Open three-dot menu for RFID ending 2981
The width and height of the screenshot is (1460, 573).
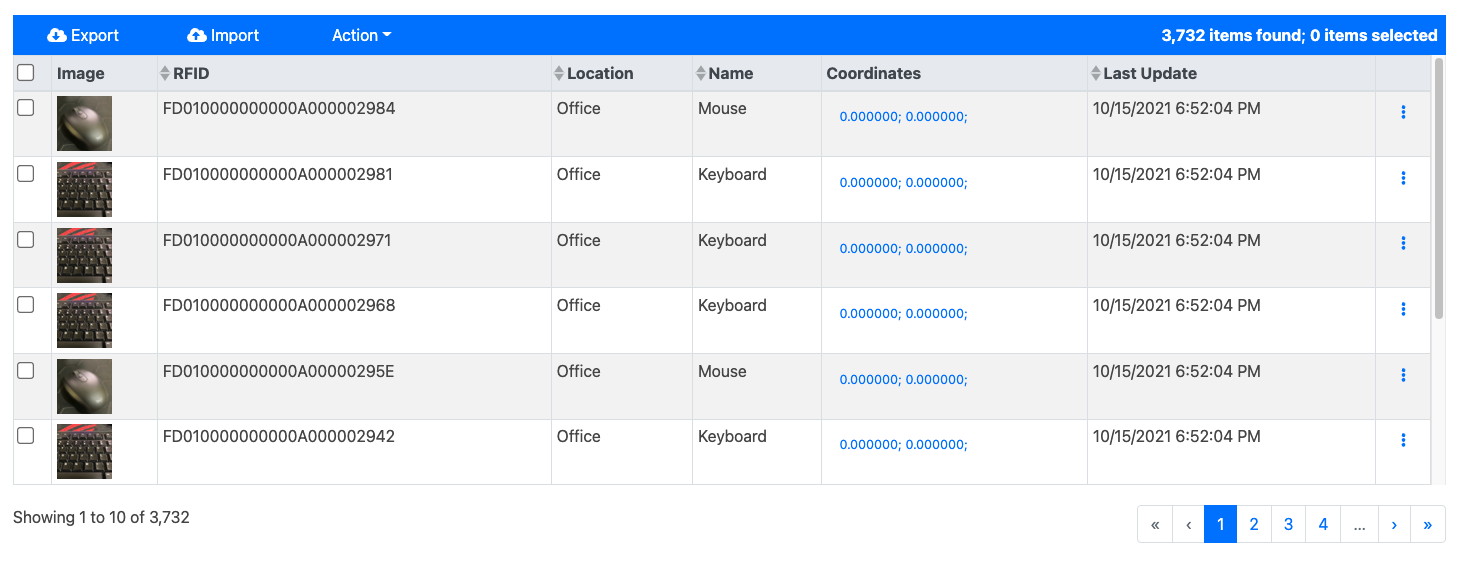pos(1403,178)
